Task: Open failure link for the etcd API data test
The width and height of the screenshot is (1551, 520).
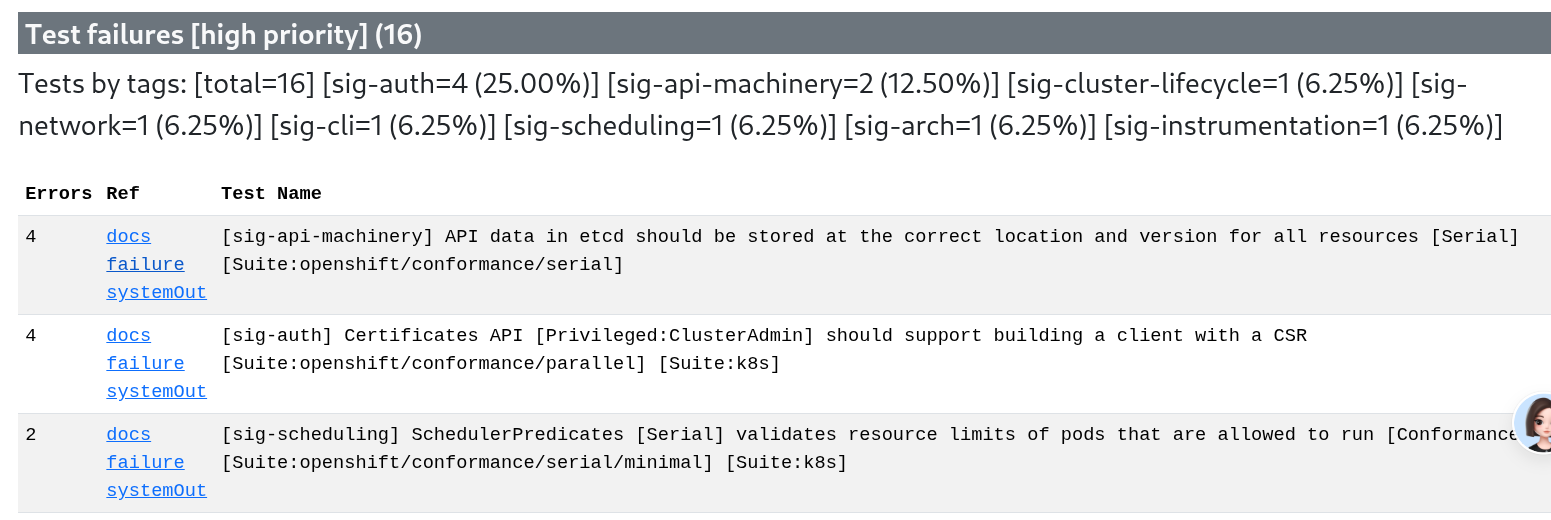Action: (x=145, y=265)
